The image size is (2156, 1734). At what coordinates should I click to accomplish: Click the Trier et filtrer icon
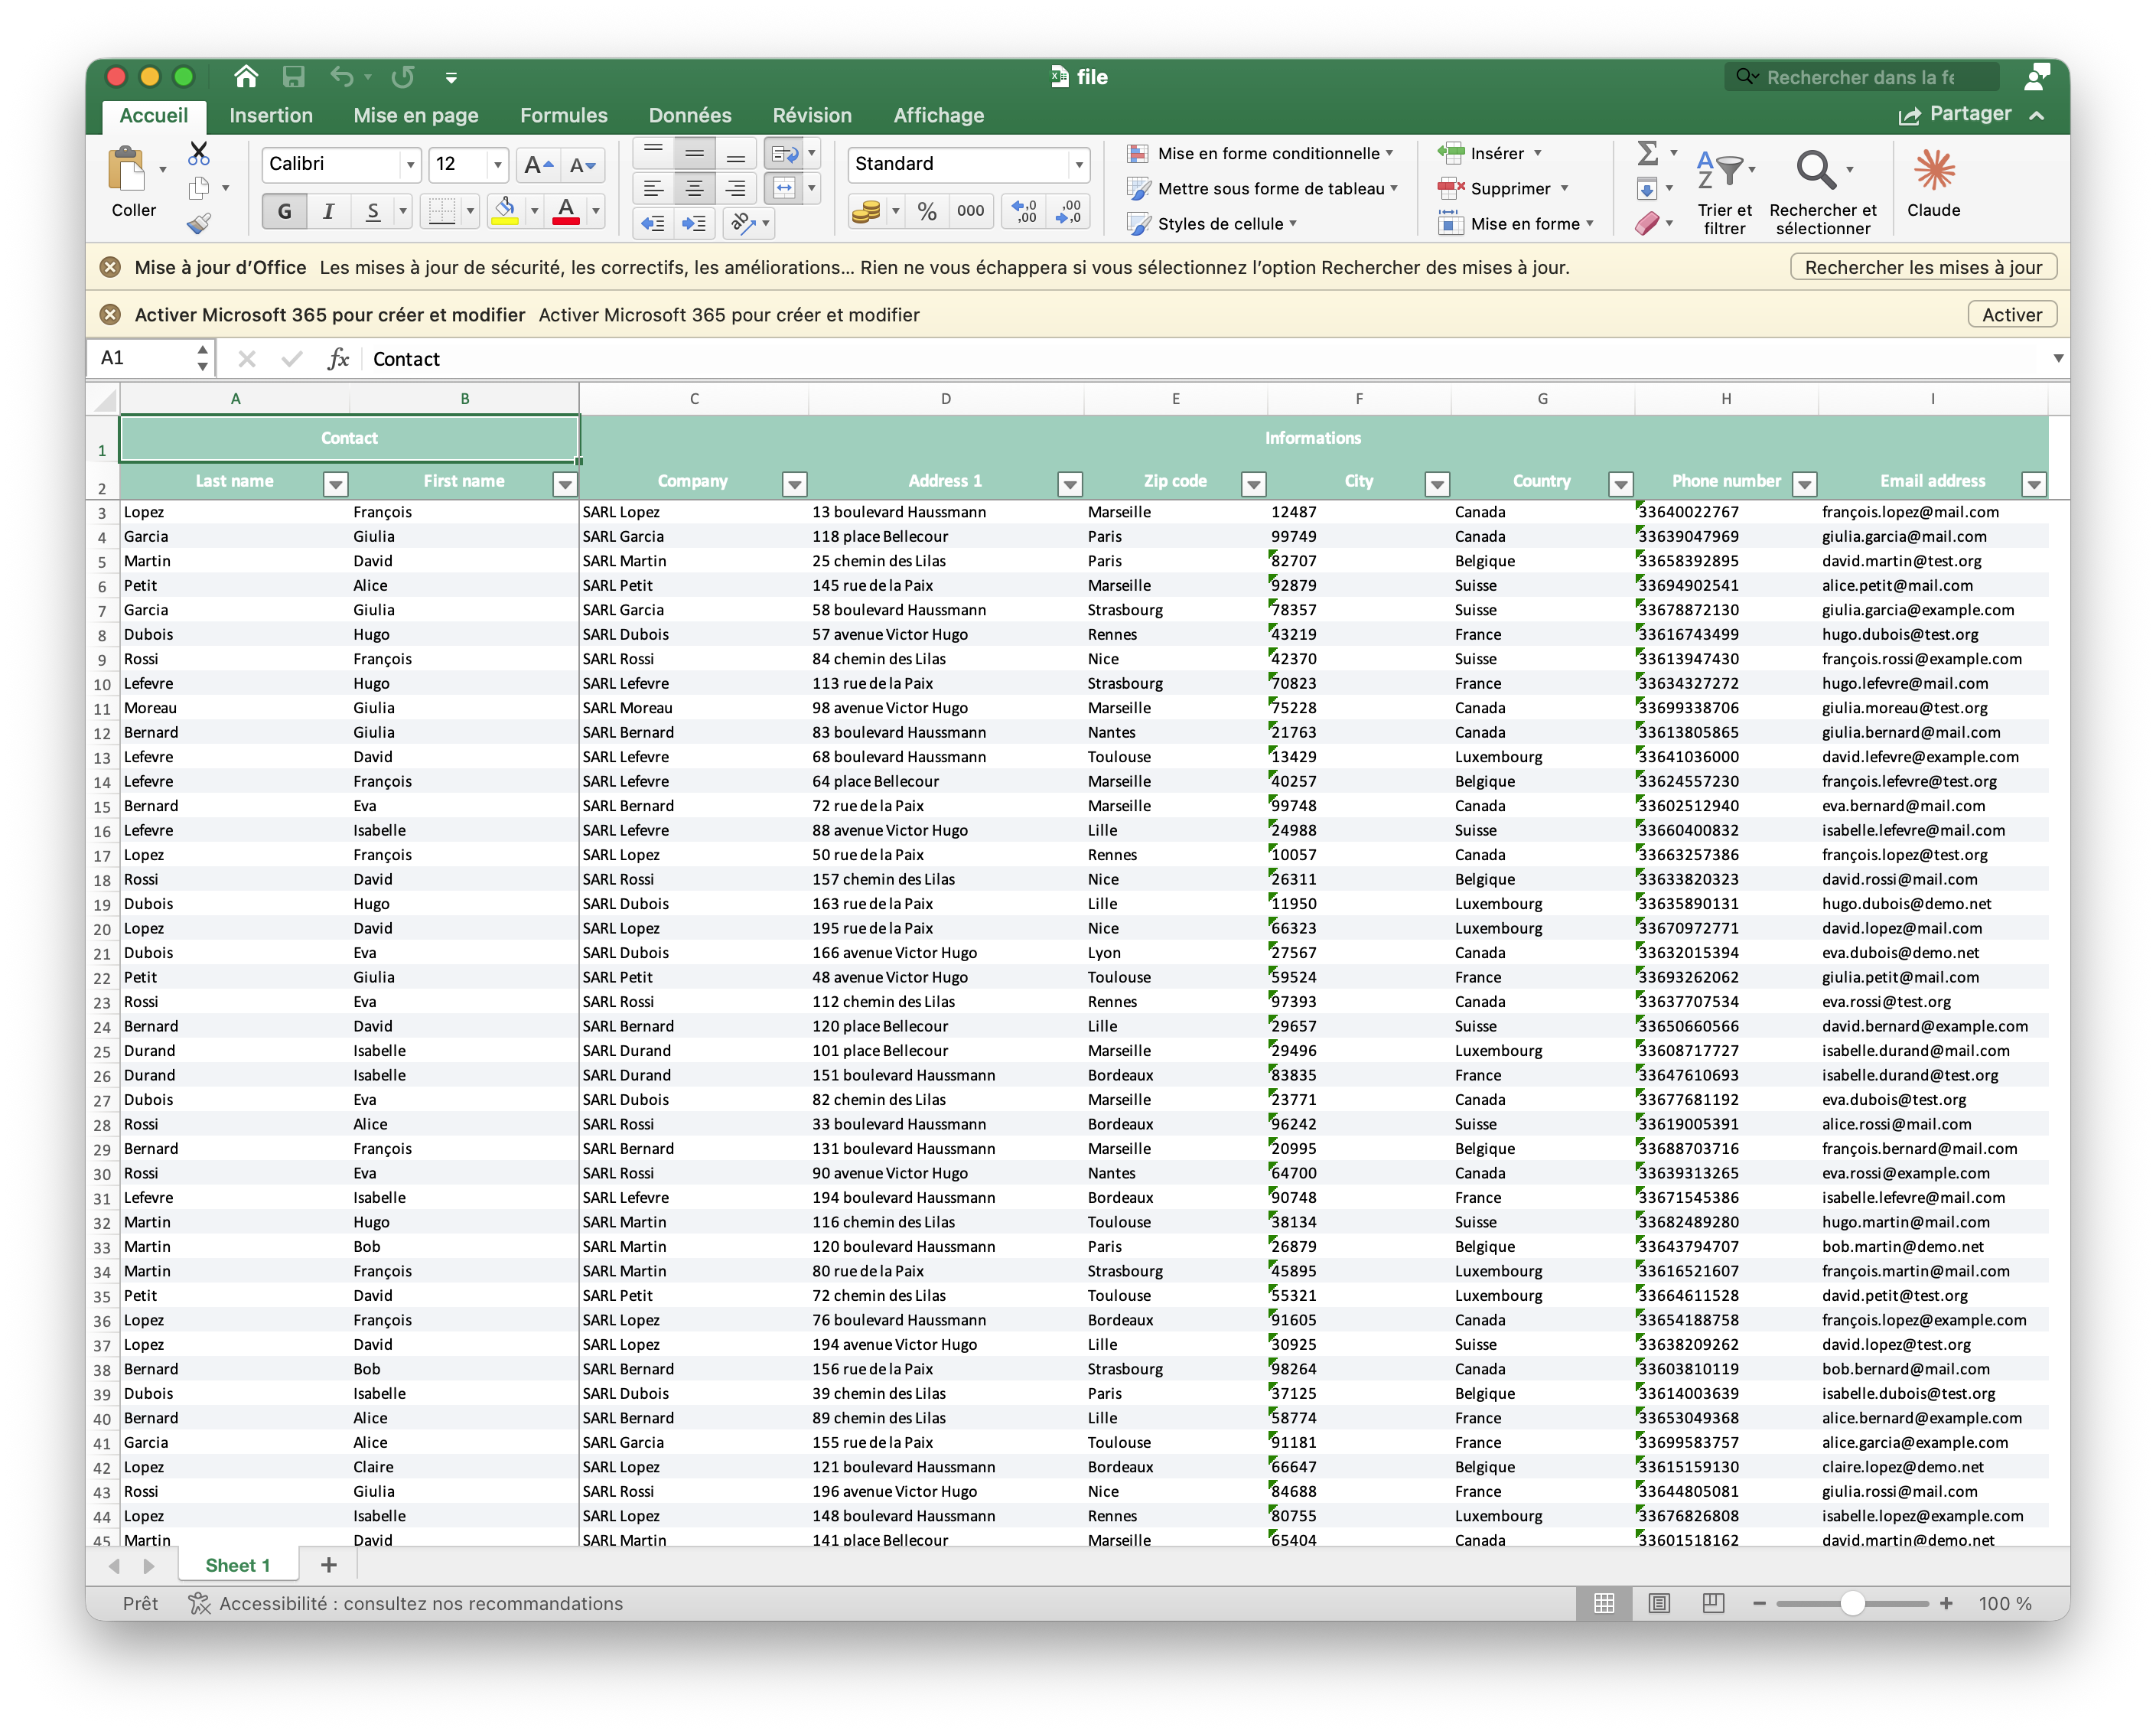point(1724,170)
